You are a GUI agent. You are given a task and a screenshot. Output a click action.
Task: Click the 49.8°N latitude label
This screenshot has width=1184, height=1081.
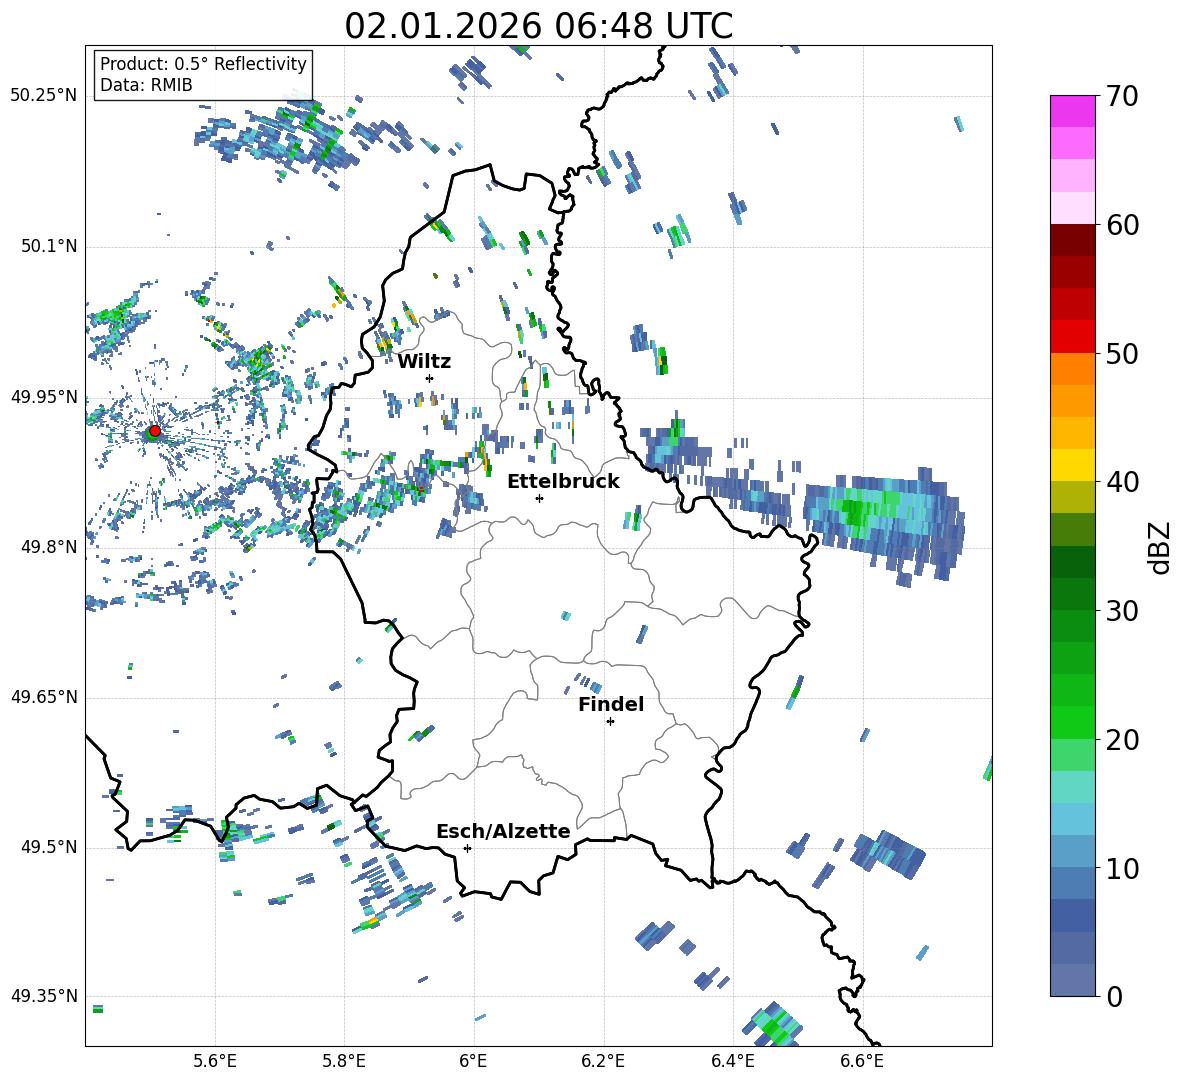tap(48, 547)
